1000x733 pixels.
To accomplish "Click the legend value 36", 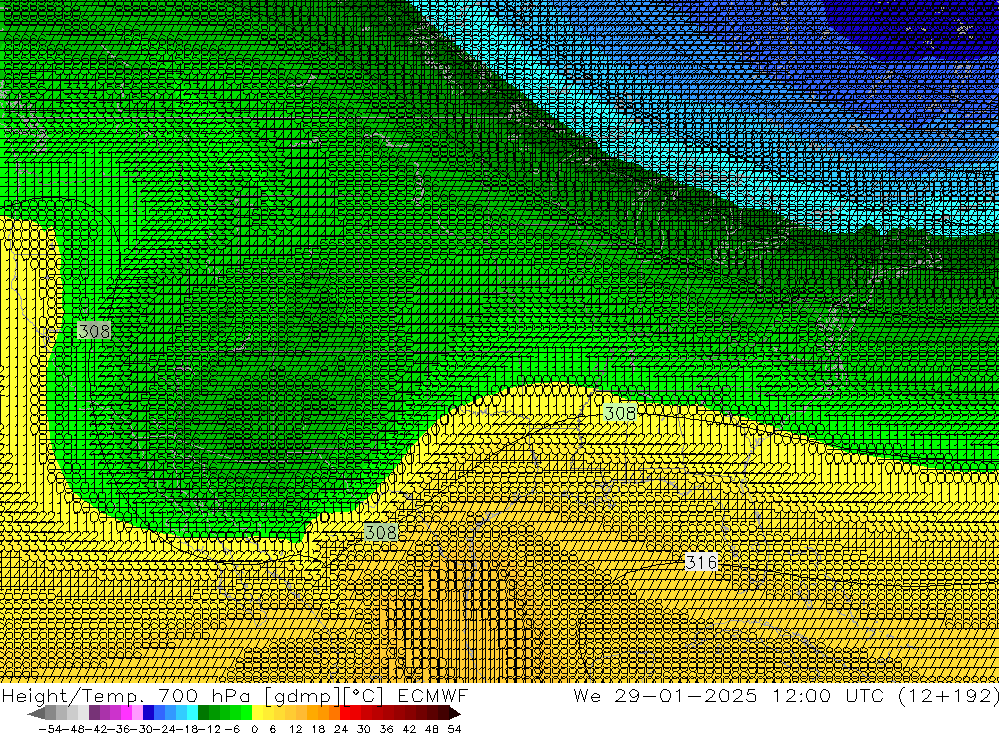I will click(386, 729).
